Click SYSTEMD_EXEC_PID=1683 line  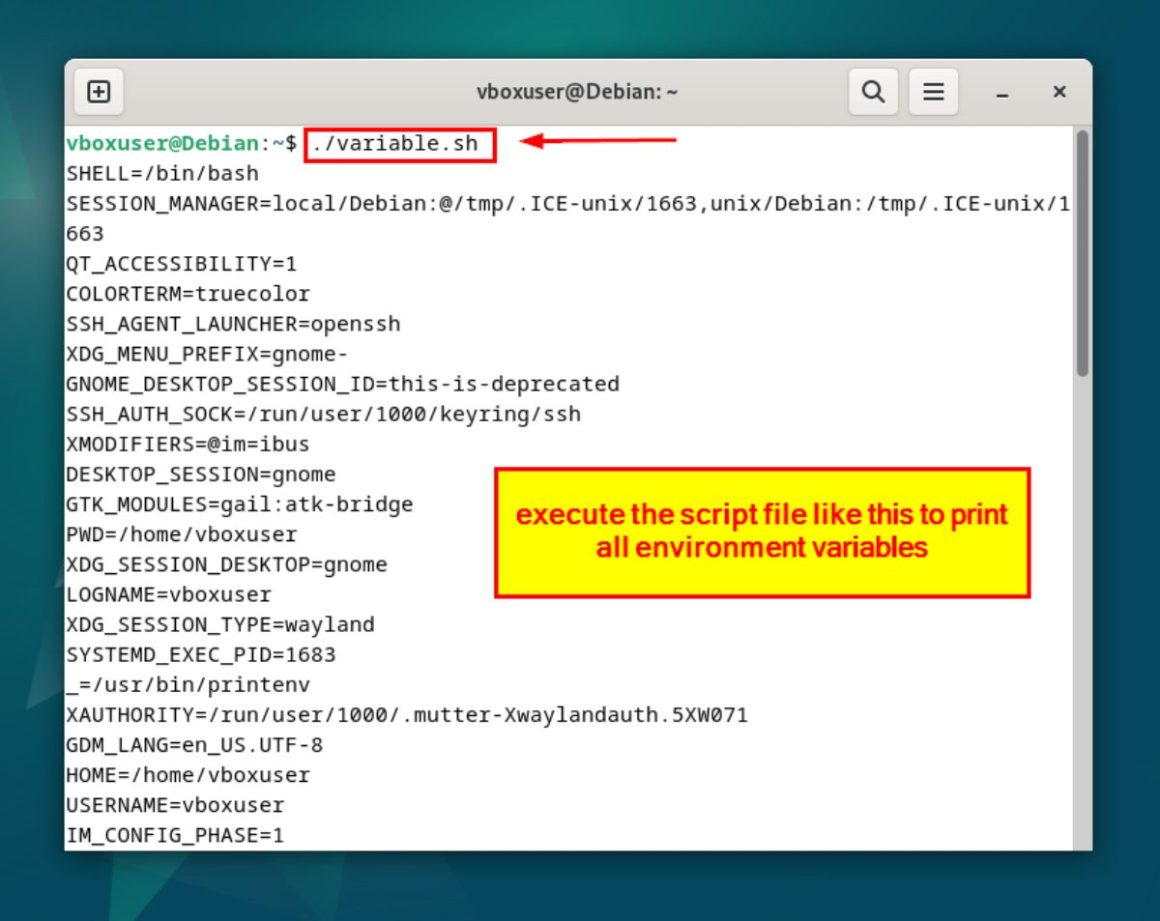(x=200, y=655)
